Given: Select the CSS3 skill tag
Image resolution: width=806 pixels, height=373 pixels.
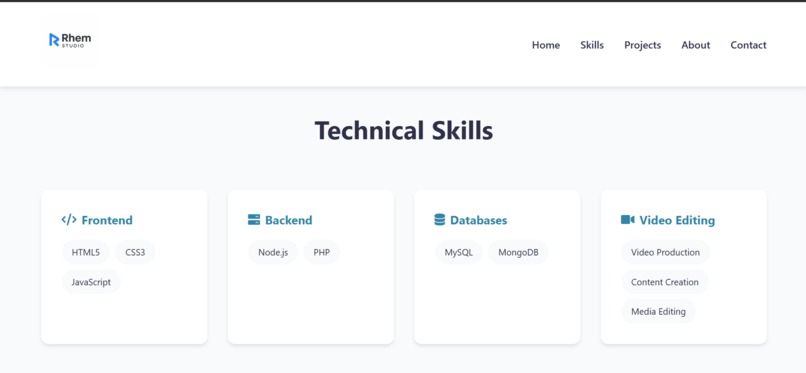Looking at the screenshot, I should [135, 252].
